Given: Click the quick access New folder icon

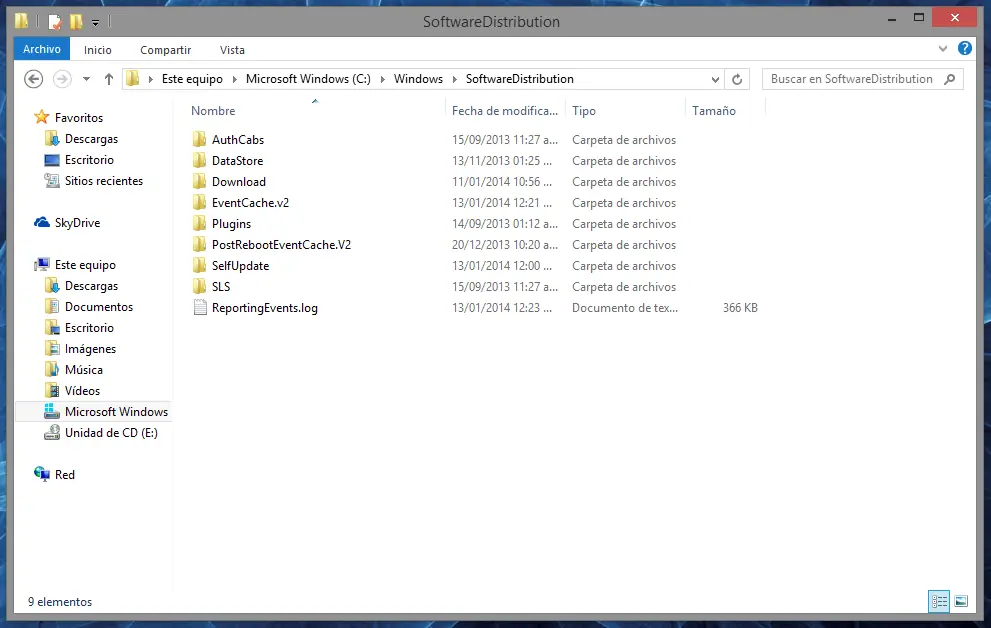Looking at the screenshot, I should pyautogui.click(x=76, y=22).
